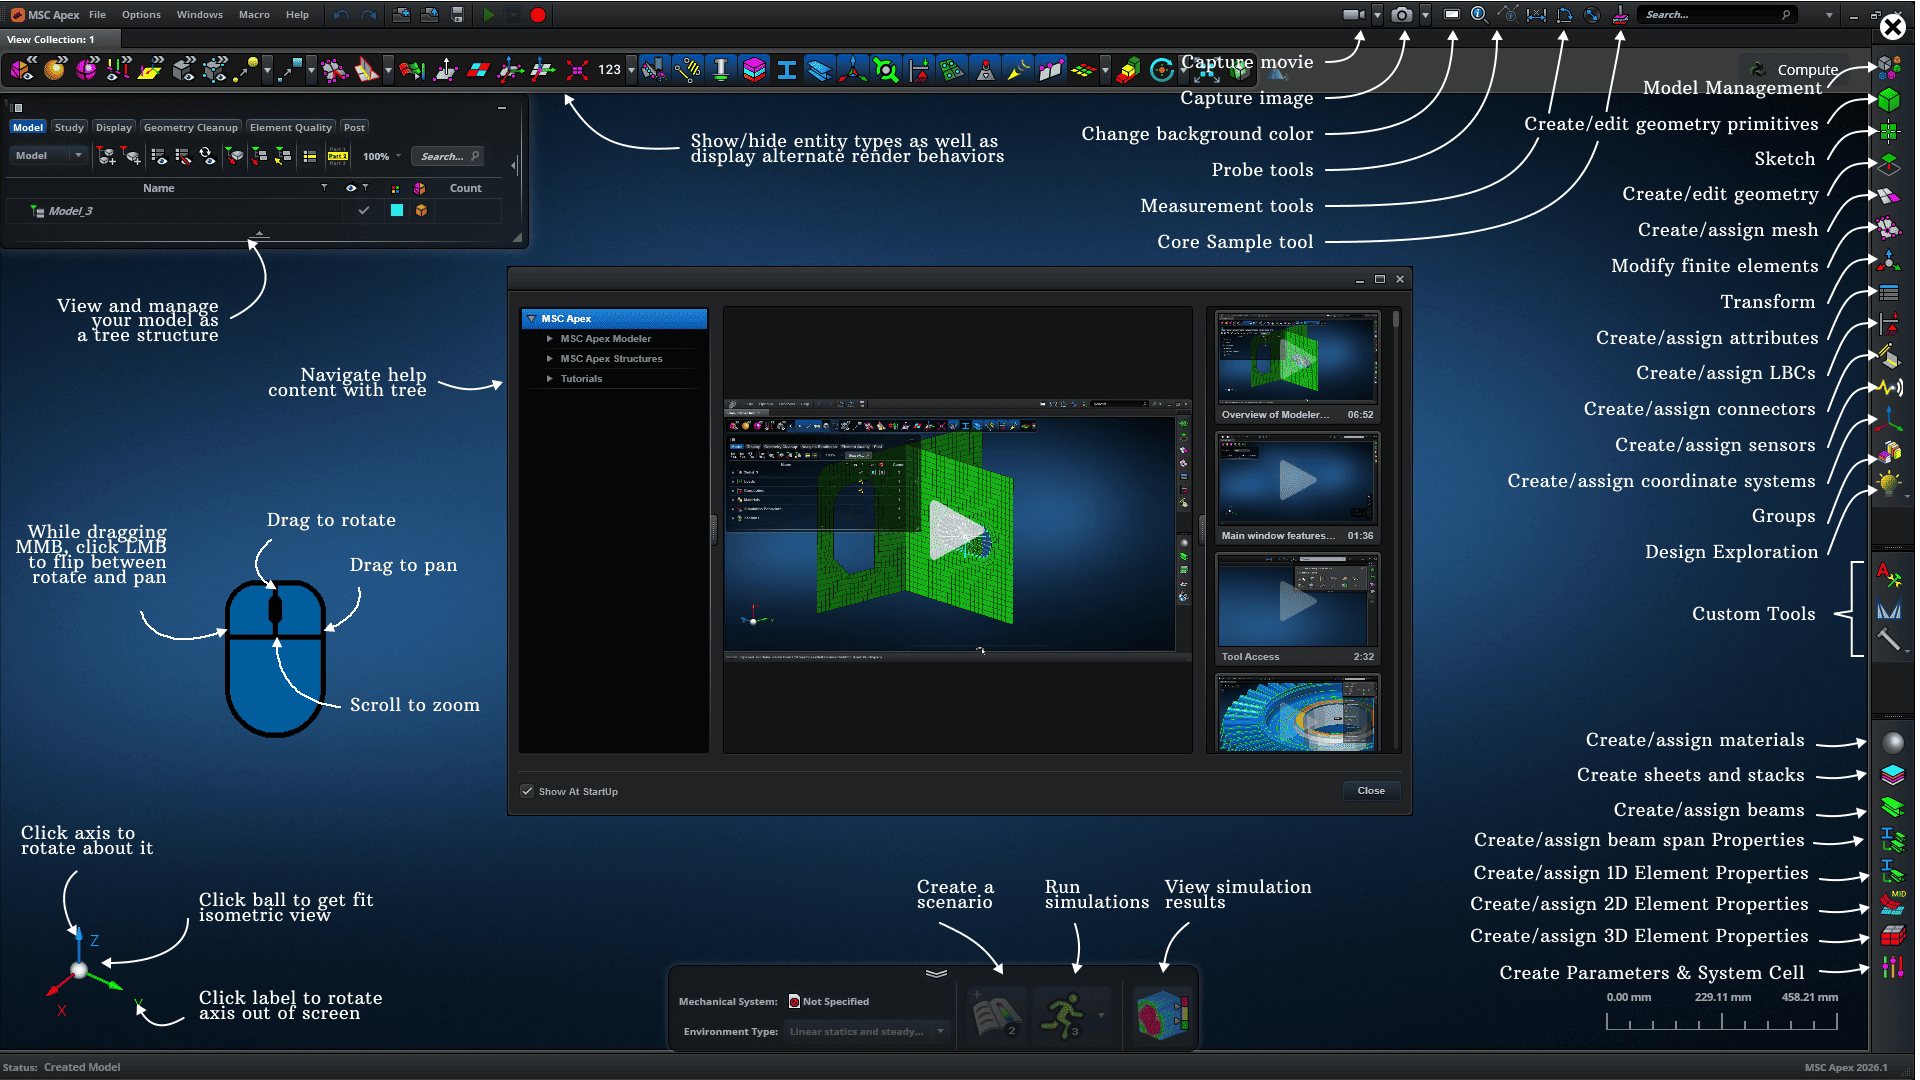Screen dimensions: 1920x1080
Task: Click the View simulation results icon
Action: (x=1162, y=1016)
